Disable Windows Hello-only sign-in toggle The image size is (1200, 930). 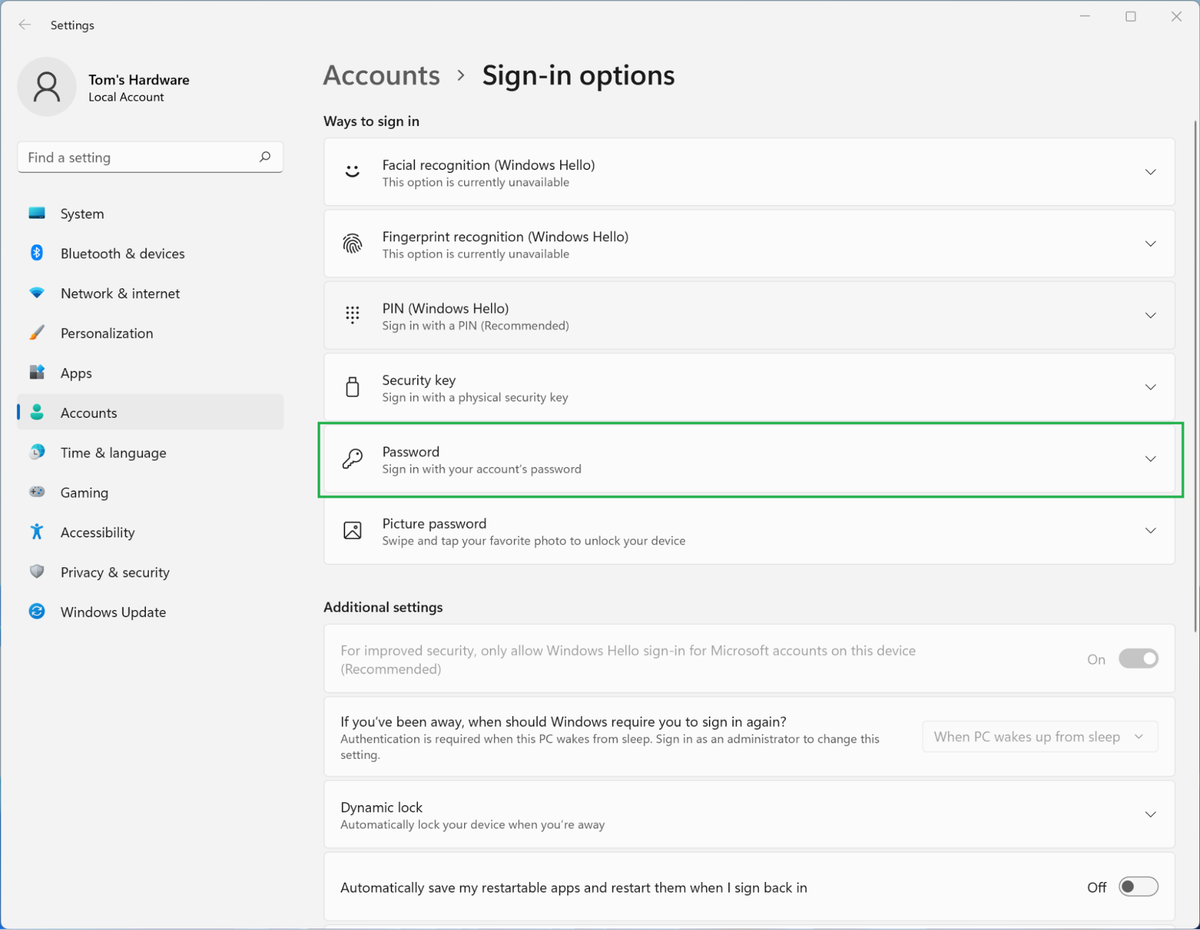pos(1138,658)
